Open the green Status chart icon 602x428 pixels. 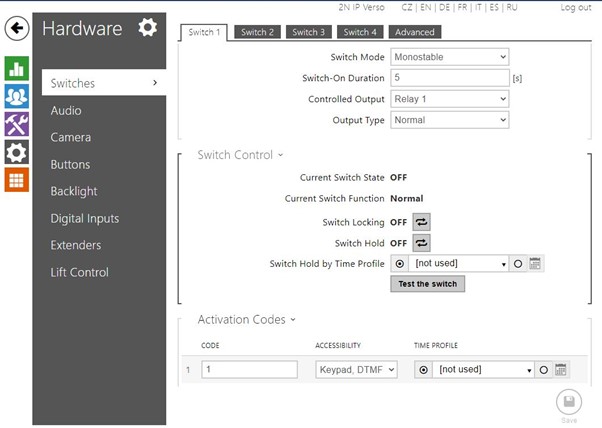(x=16, y=69)
